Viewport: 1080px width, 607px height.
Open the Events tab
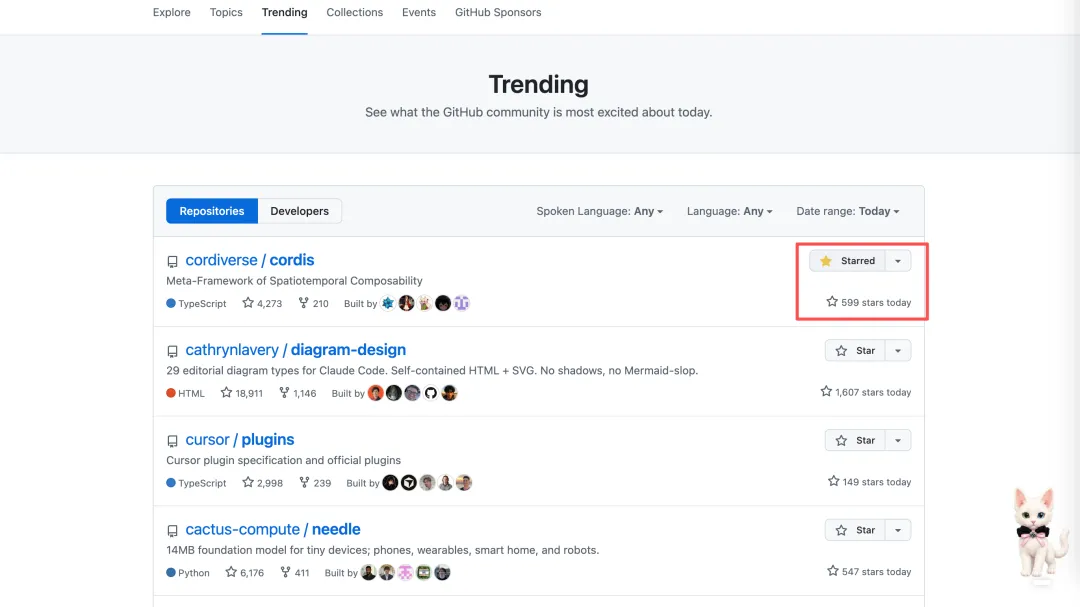coord(419,12)
